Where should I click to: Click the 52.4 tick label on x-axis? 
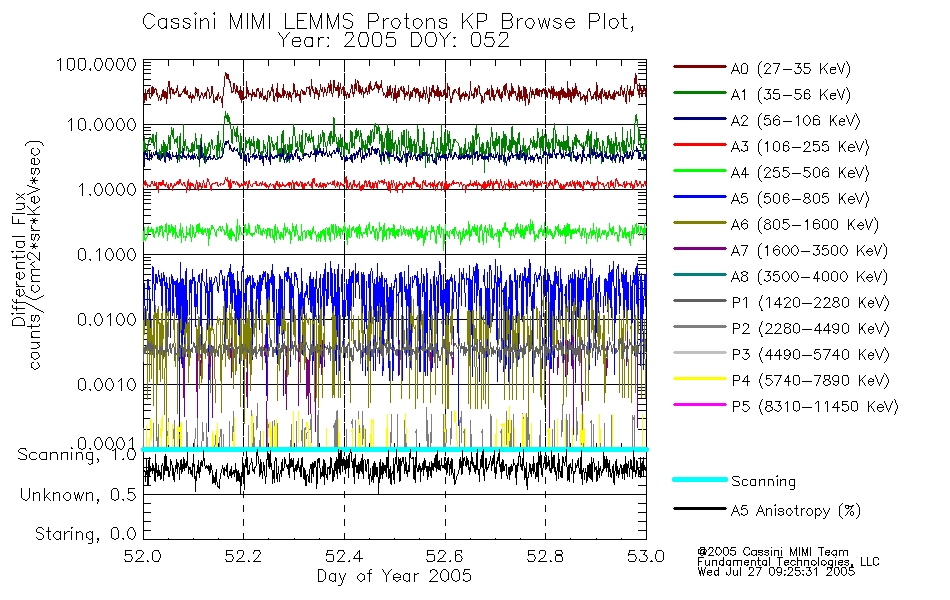tap(344, 556)
